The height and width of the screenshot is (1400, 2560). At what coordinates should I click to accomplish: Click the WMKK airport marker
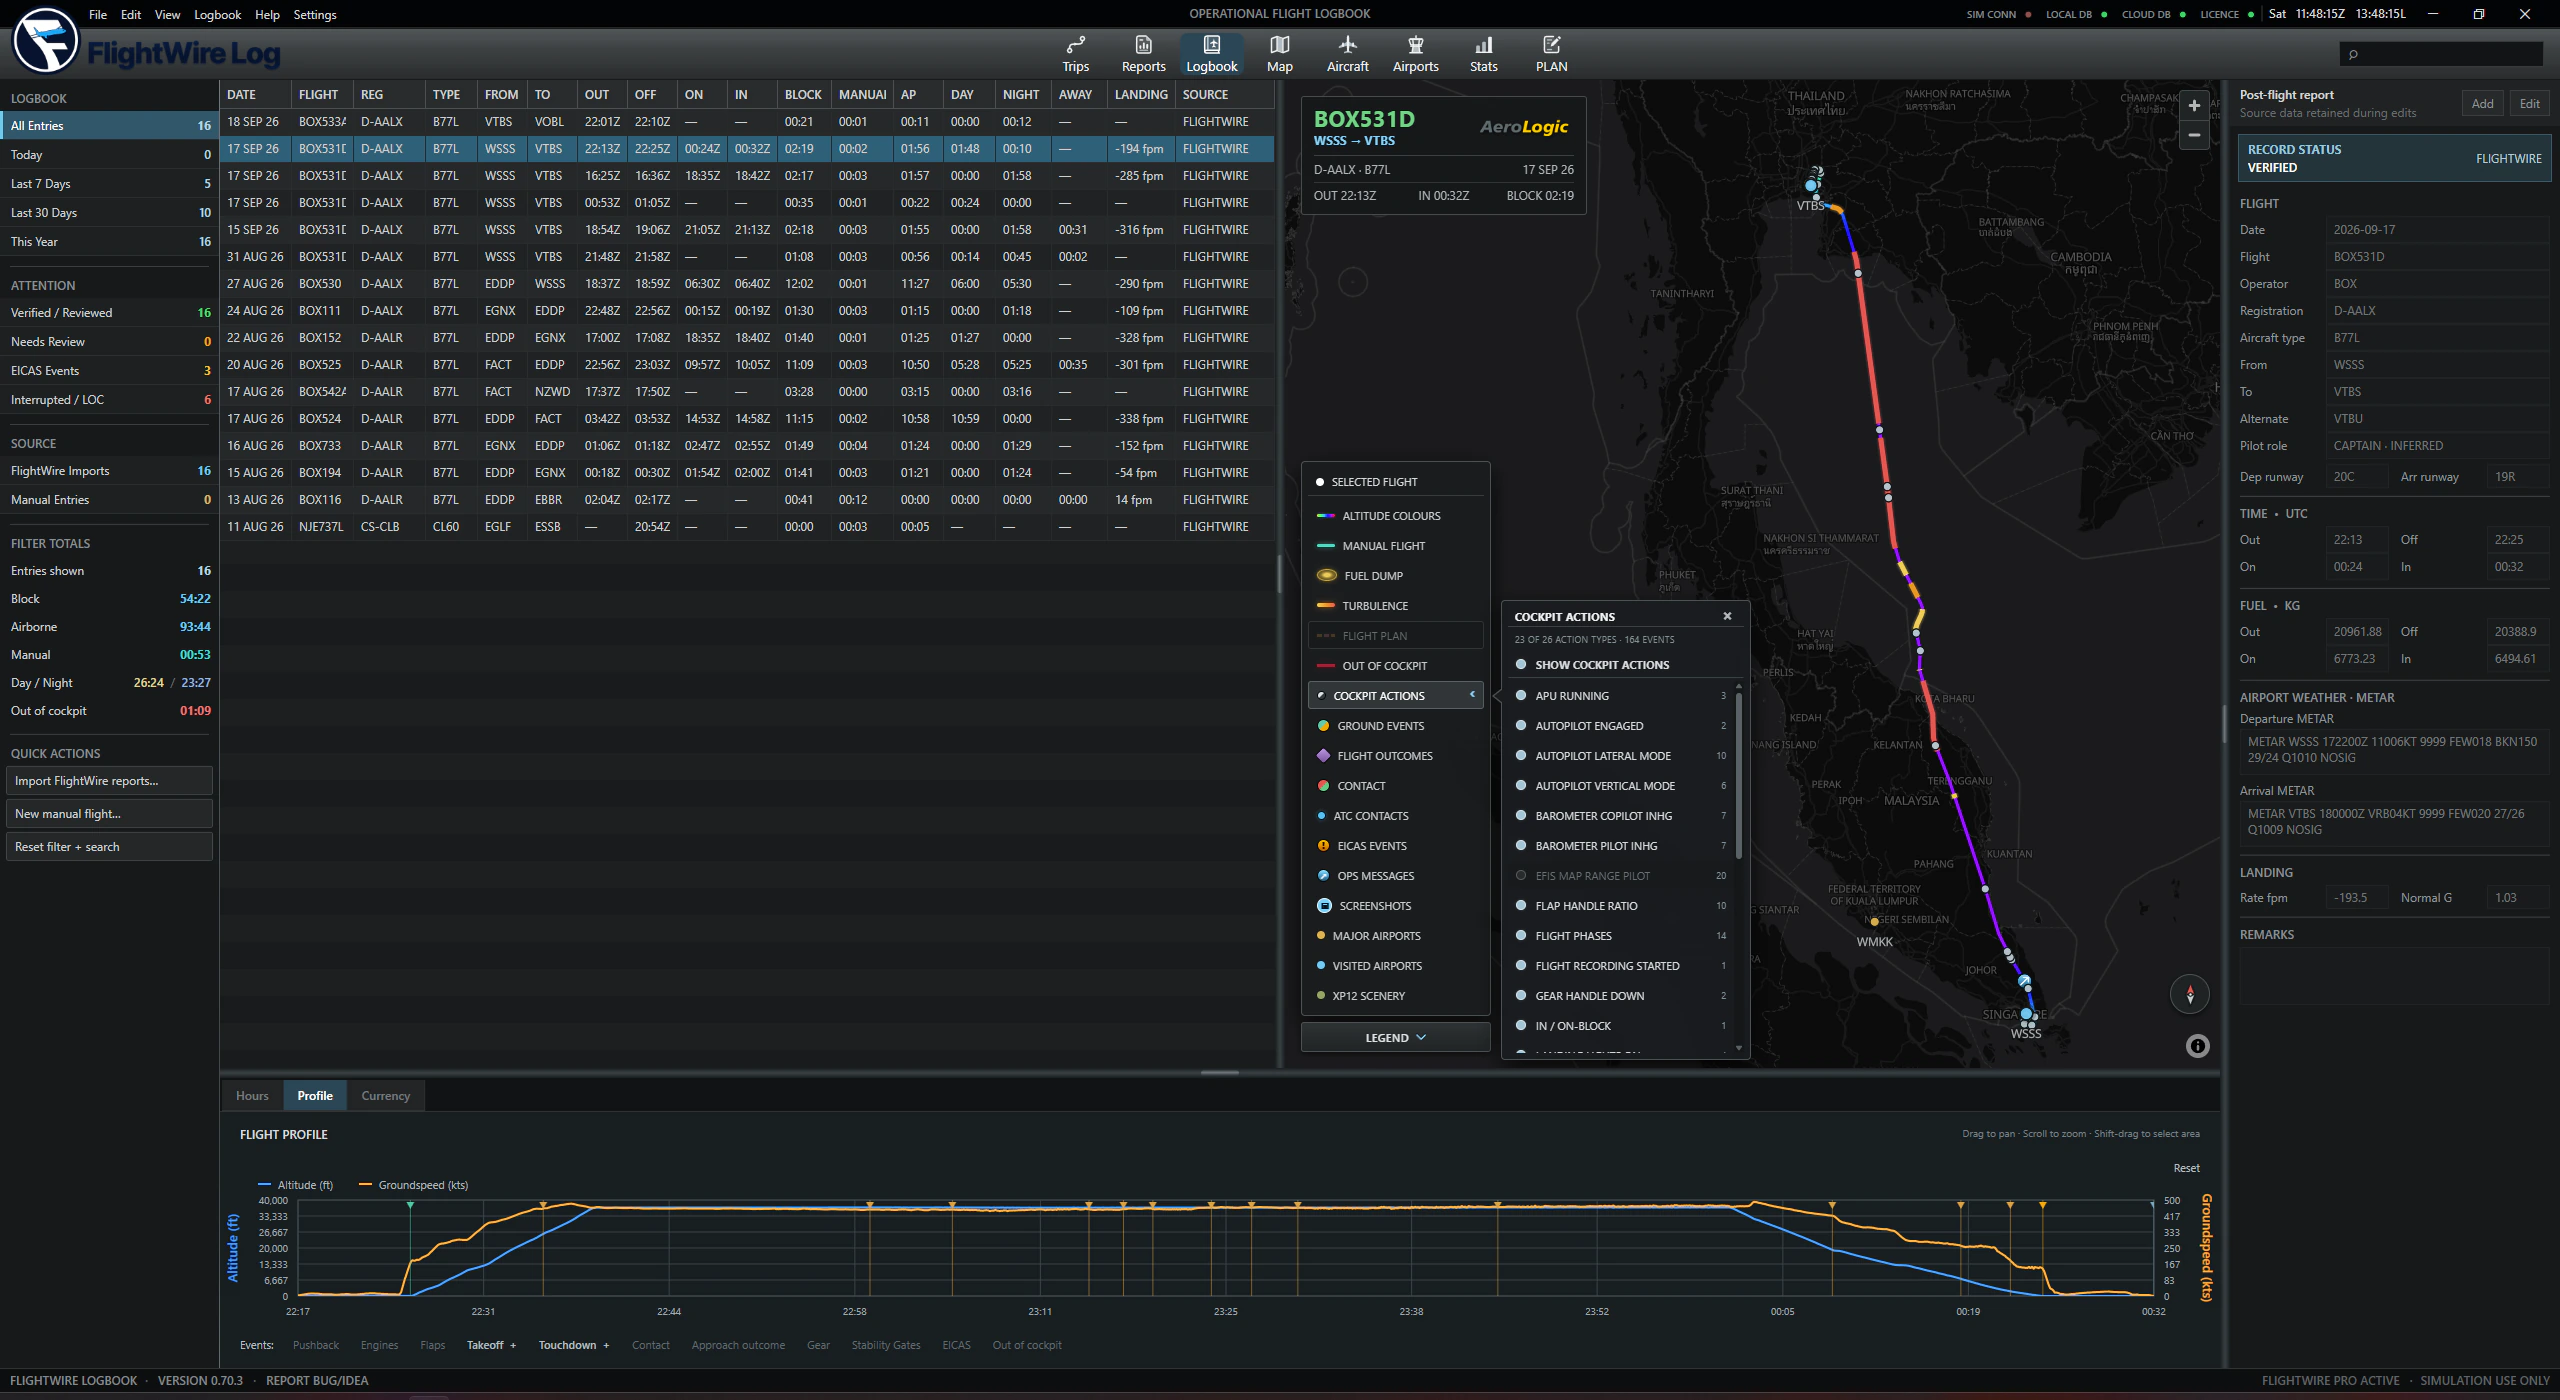point(1875,922)
